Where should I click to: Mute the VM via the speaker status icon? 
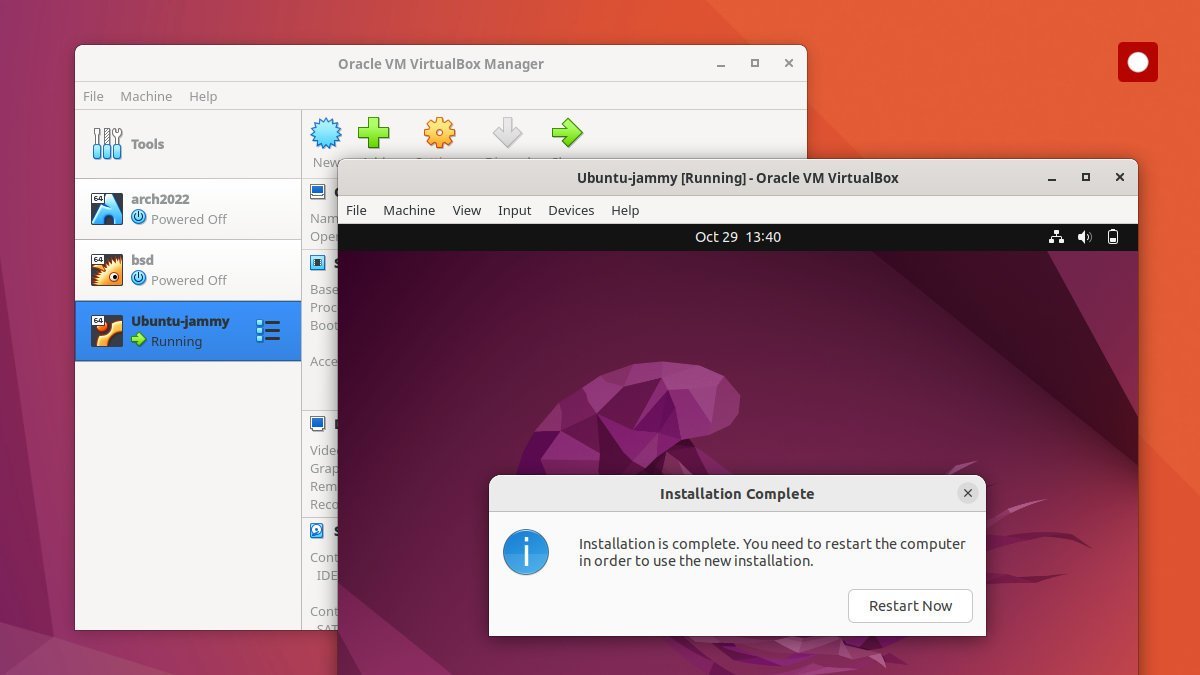(1085, 237)
